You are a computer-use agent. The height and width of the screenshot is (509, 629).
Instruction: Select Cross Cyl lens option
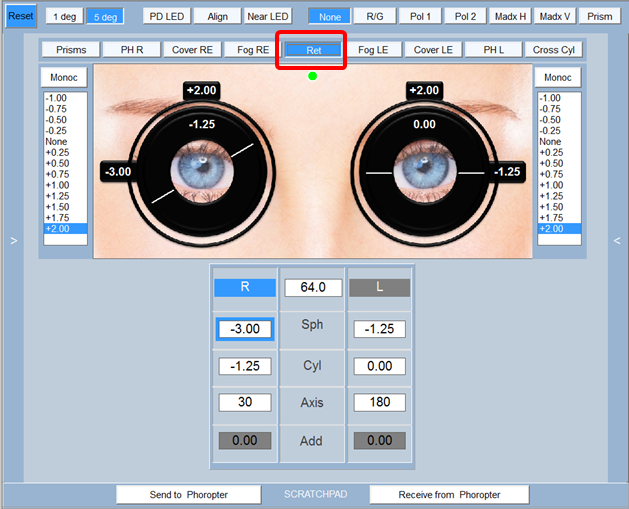point(553,50)
